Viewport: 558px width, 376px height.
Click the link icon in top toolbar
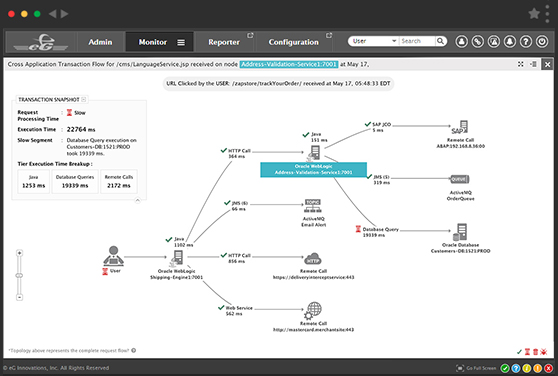coord(478,42)
